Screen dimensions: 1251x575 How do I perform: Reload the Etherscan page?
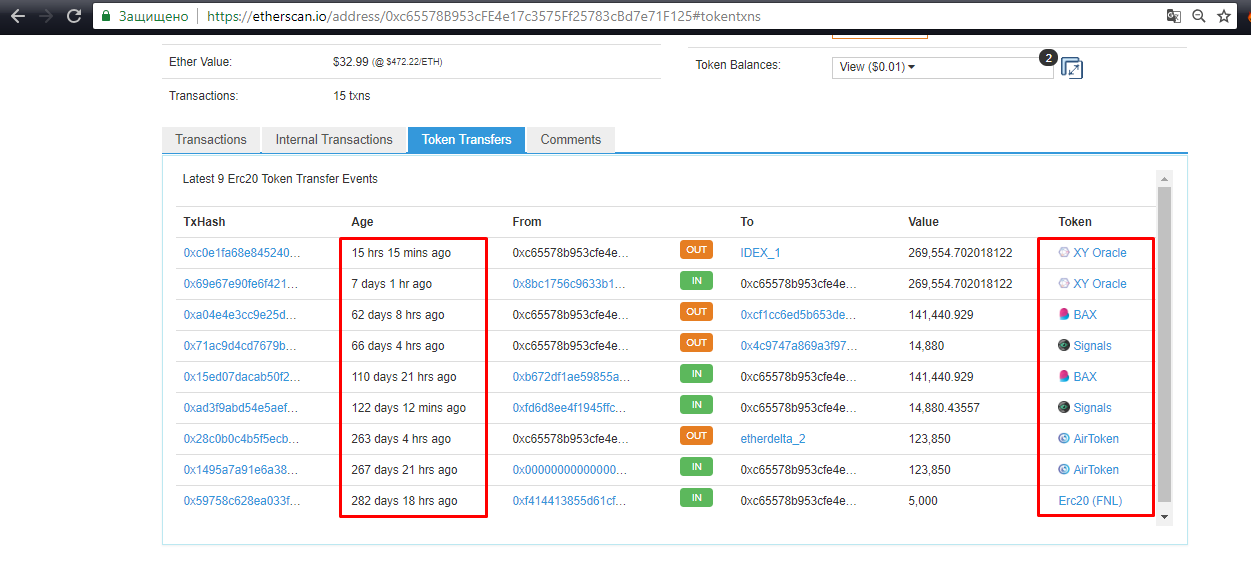point(73,16)
